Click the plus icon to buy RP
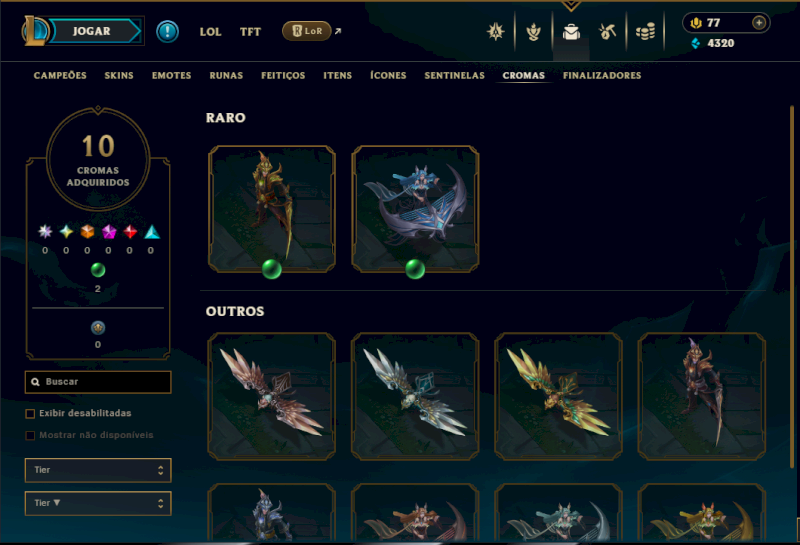The height and width of the screenshot is (545, 800). [x=759, y=23]
